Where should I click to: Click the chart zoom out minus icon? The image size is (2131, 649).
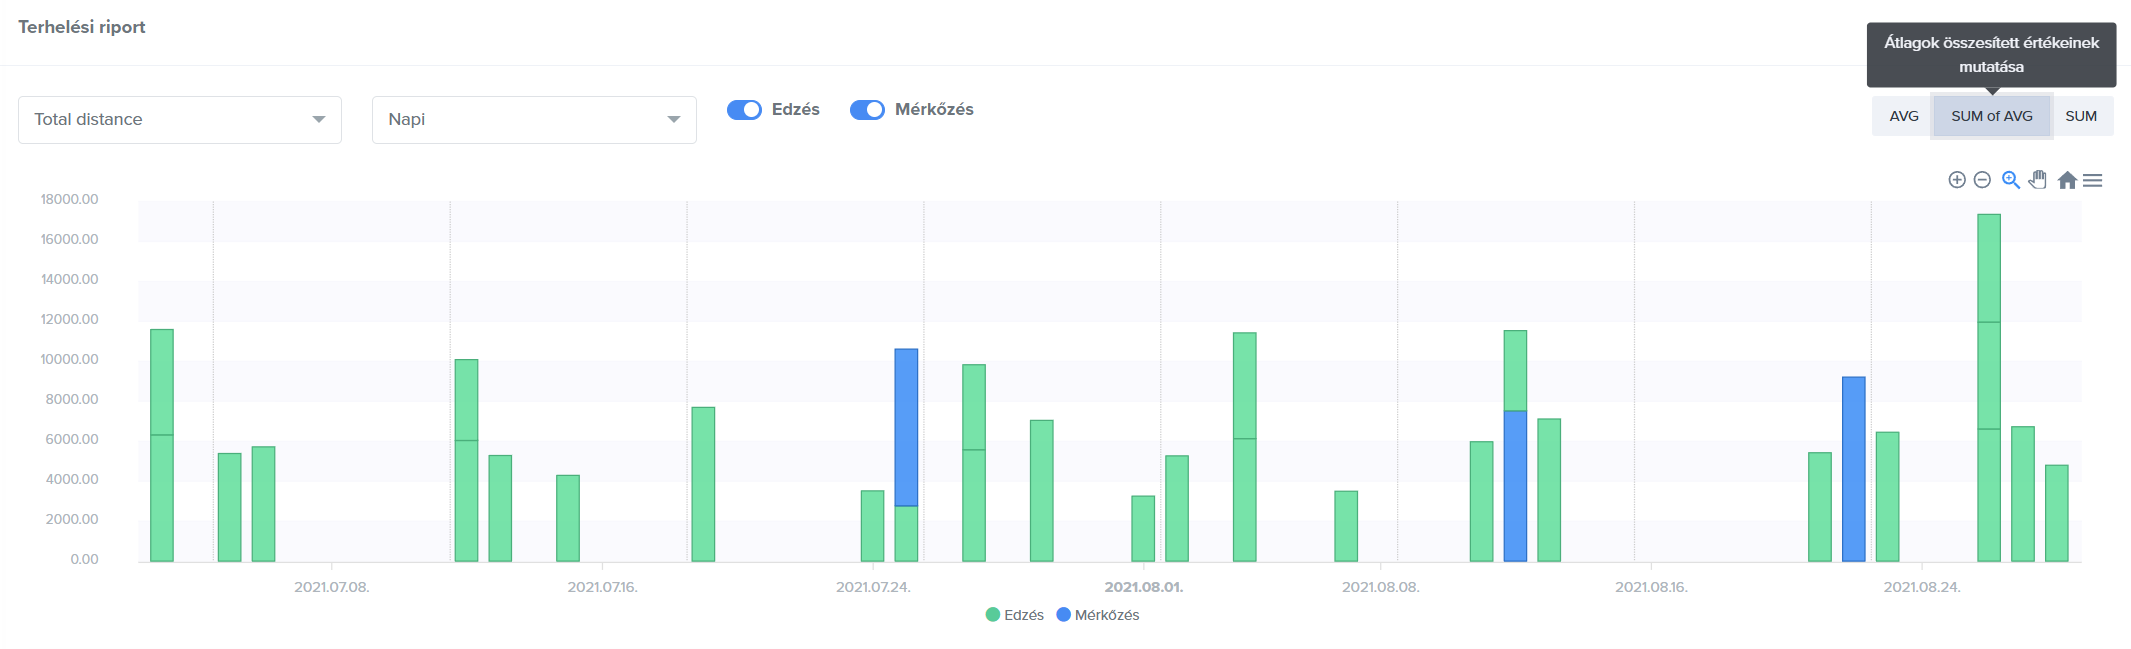tap(1982, 180)
